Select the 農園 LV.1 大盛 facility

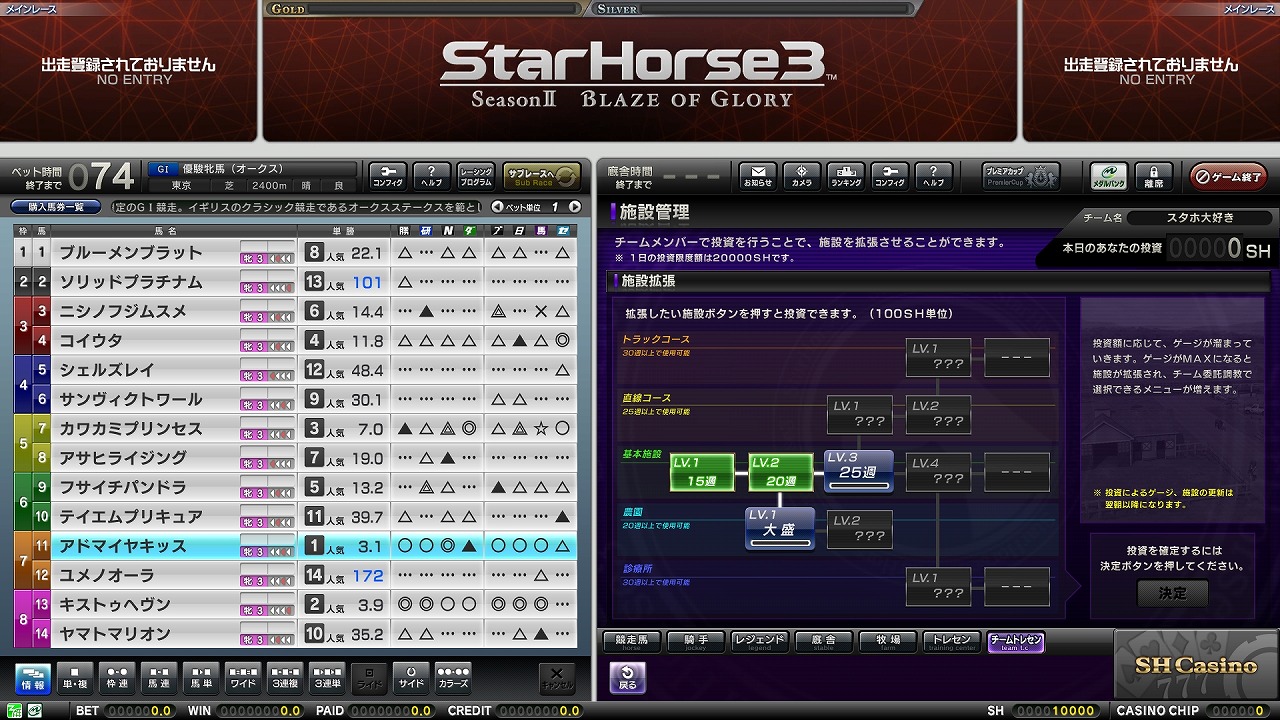click(780, 528)
